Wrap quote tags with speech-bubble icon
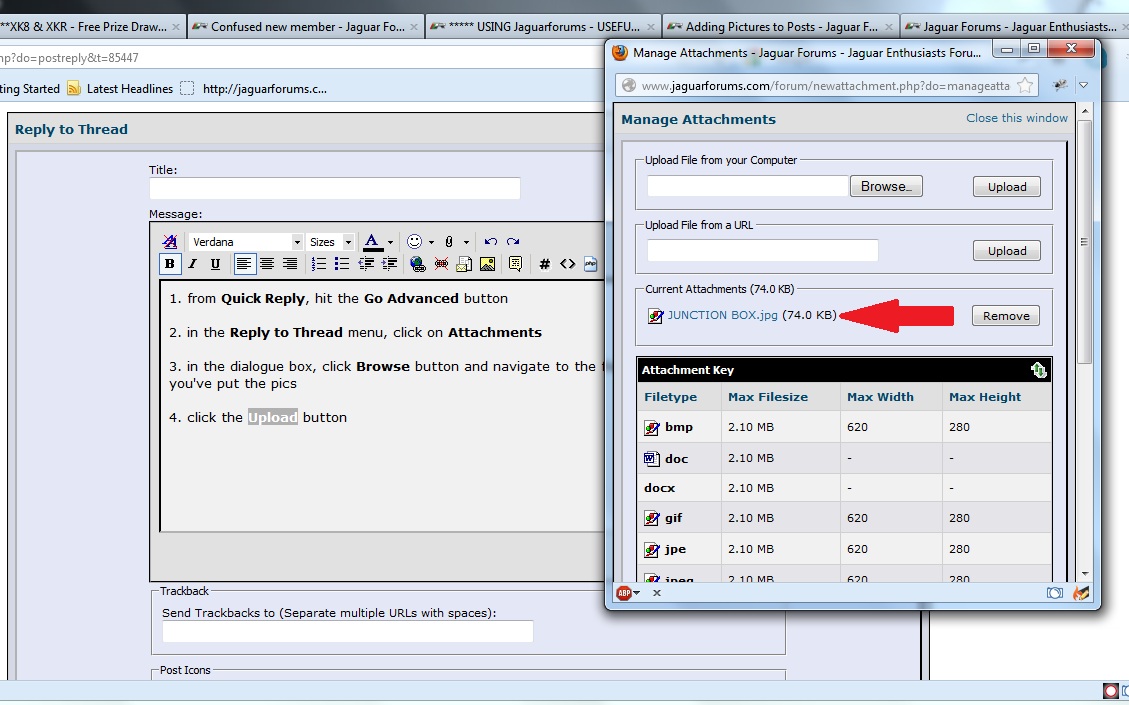 pos(515,264)
